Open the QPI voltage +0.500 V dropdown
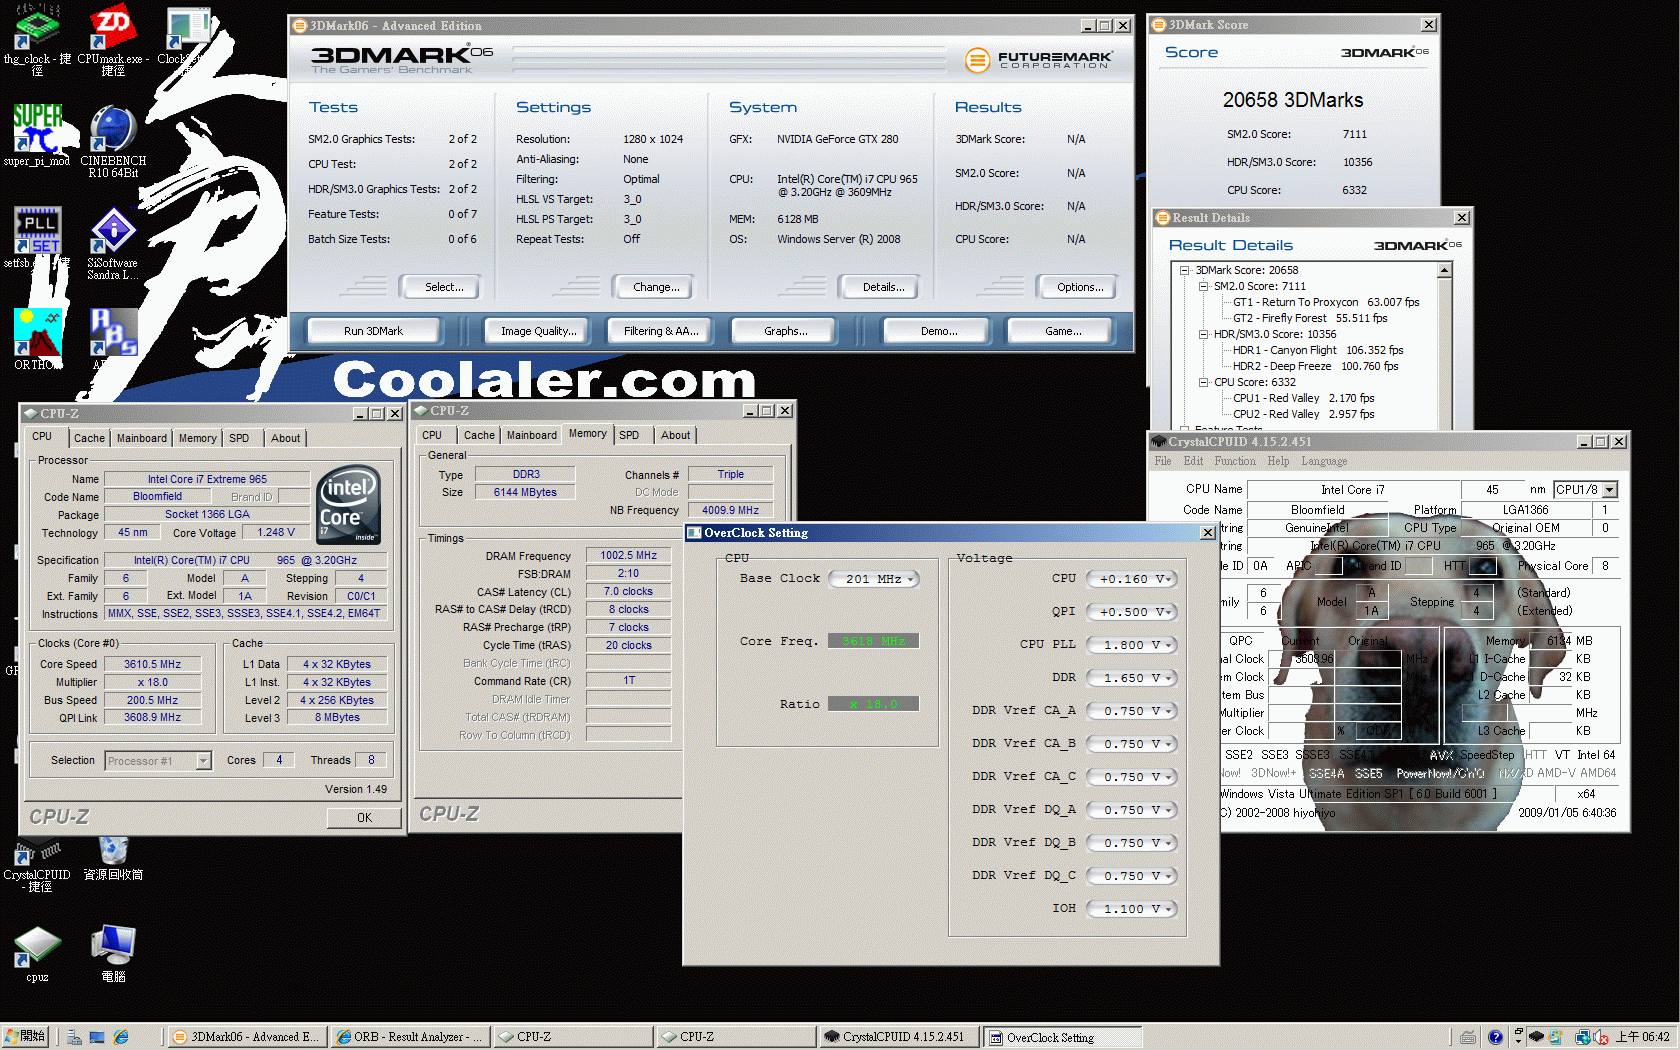The width and height of the screenshot is (1680, 1050). [x=1131, y=612]
